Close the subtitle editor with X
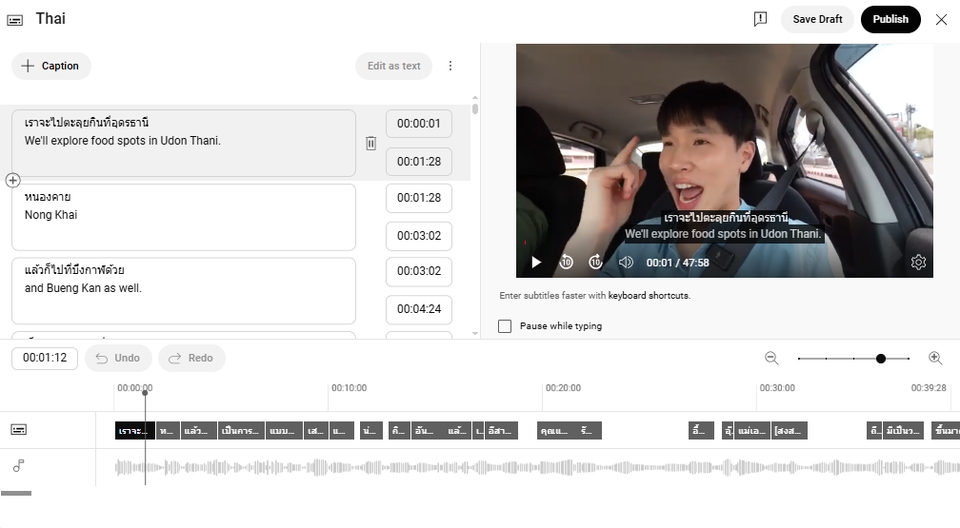This screenshot has width=960, height=528. (x=941, y=20)
